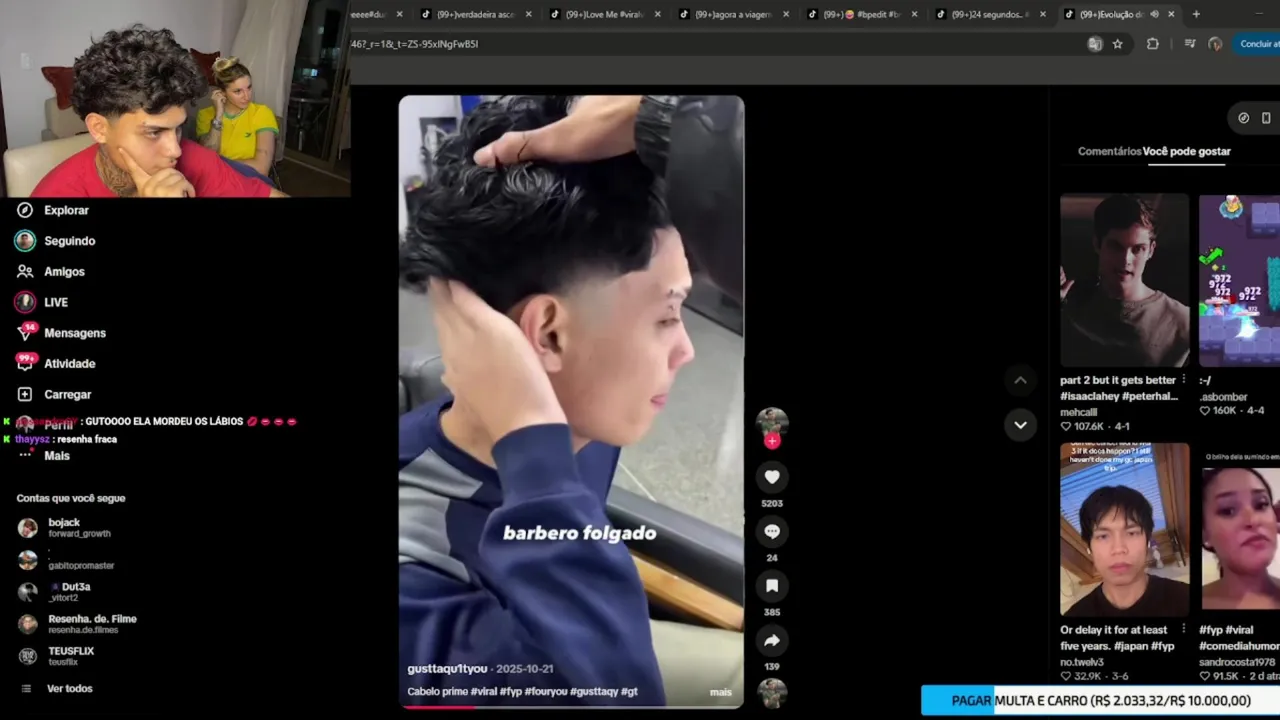This screenshot has height=720, width=1280.
Task: Open creator avatar above like button
Action: [772, 423]
